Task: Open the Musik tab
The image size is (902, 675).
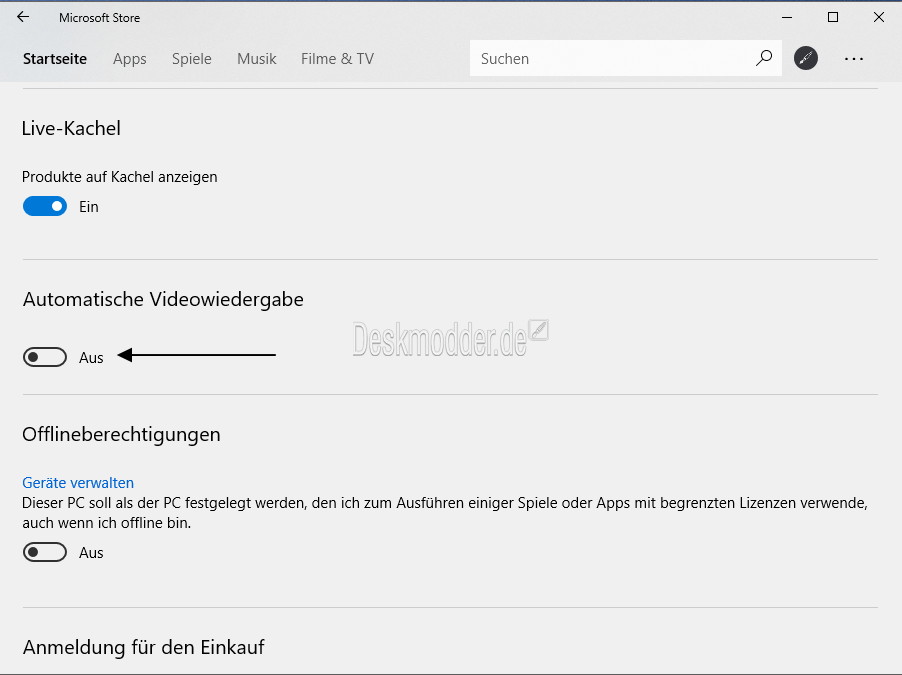Action: (x=257, y=59)
